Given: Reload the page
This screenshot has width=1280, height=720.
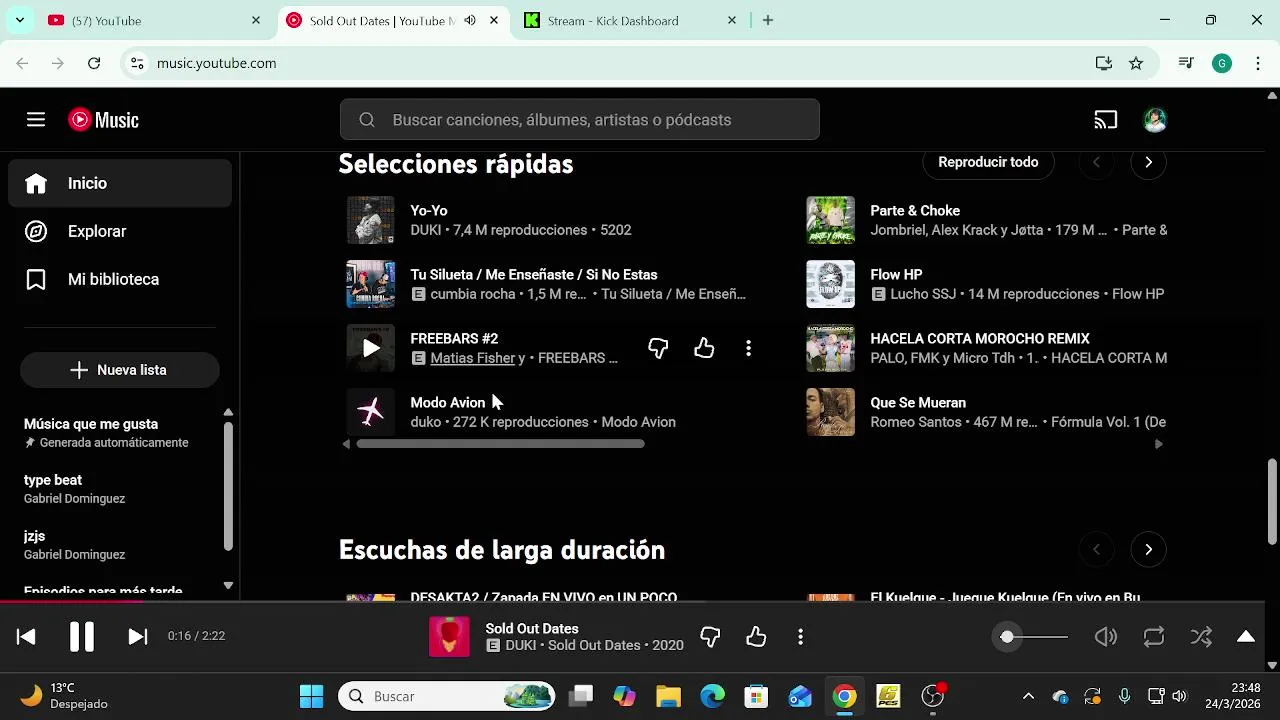Looking at the screenshot, I should 94,63.
